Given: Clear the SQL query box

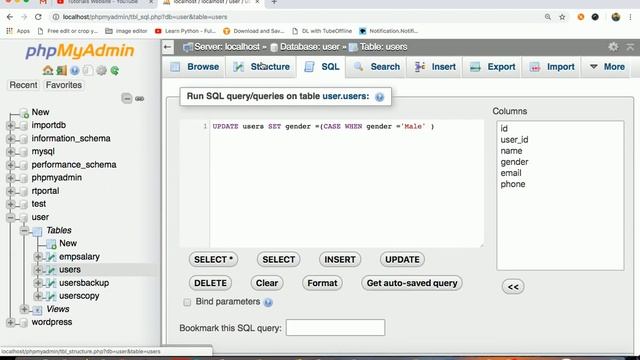Looking at the screenshot, I should [267, 283].
